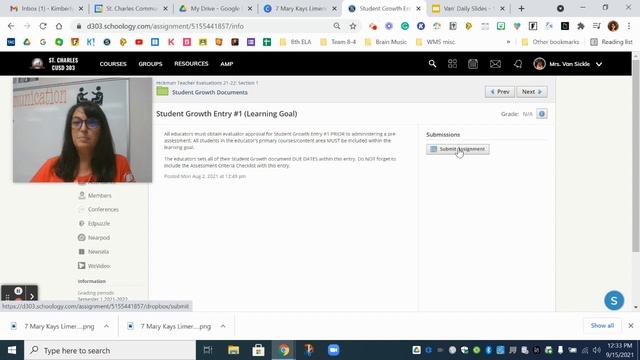Click the Type here to search box

click(x=110, y=350)
